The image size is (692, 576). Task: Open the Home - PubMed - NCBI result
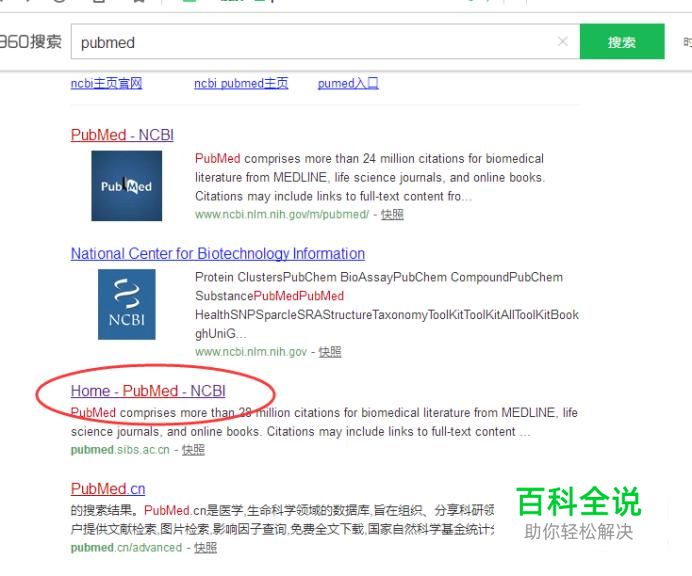(148, 391)
